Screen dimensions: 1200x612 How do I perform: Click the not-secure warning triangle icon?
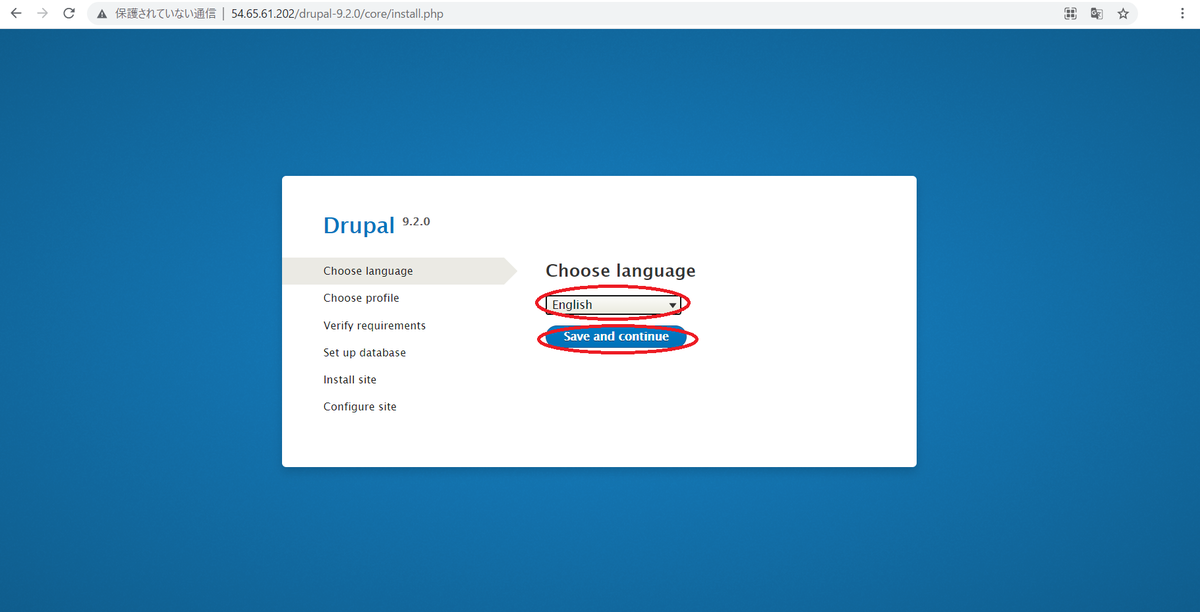pos(102,14)
